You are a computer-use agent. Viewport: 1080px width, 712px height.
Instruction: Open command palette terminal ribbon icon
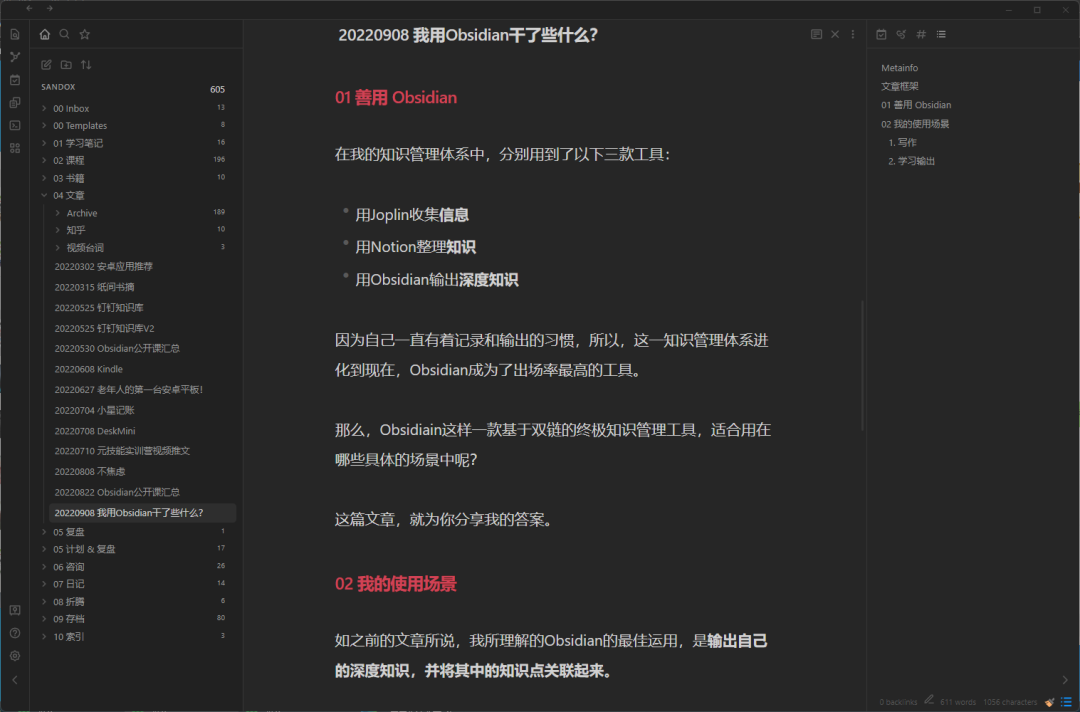(14, 125)
